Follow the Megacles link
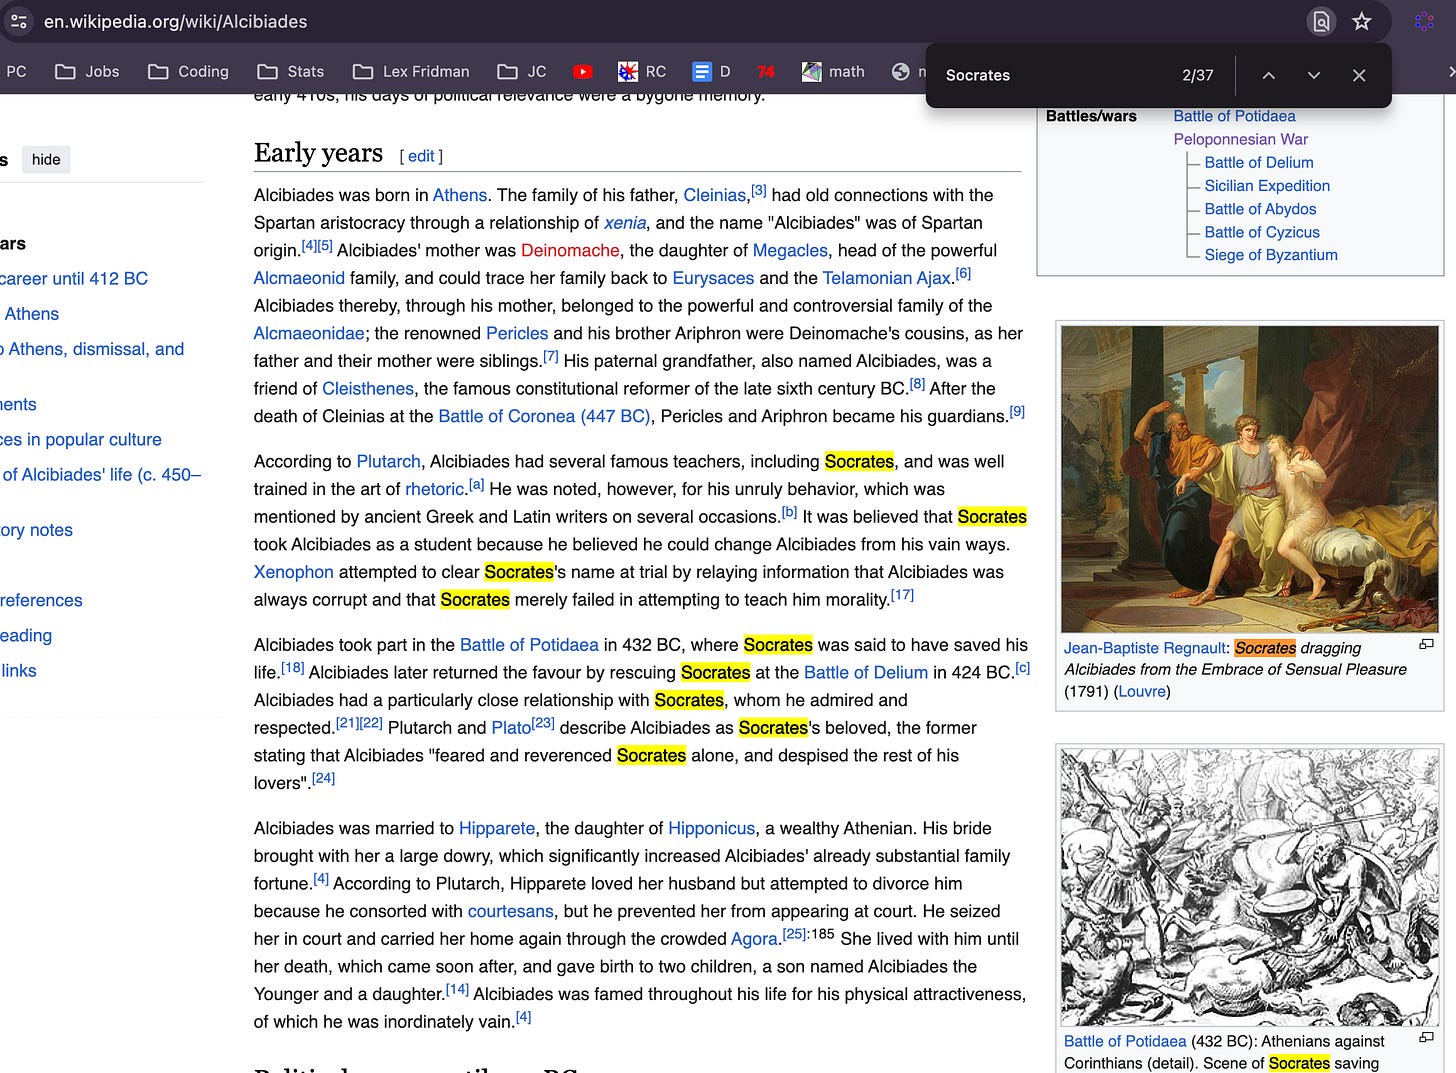 (790, 250)
